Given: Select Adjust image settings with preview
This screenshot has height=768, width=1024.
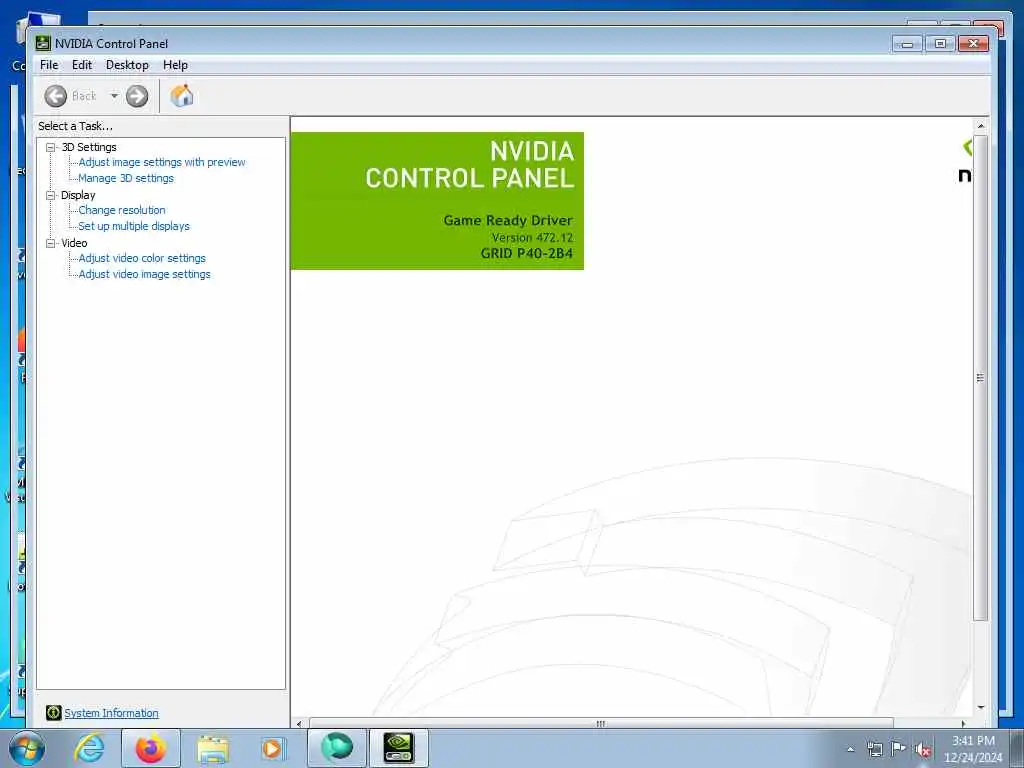Looking at the screenshot, I should 161,162.
